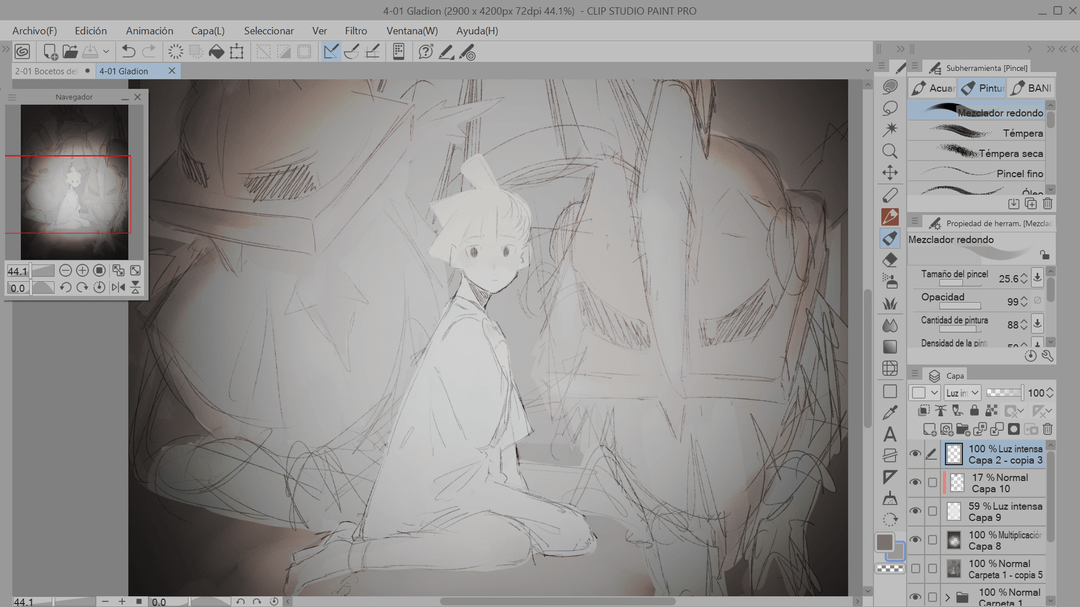Show the Carpeta 1 - copia 5 layer
The width and height of the screenshot is (1080, 607).
915,569
